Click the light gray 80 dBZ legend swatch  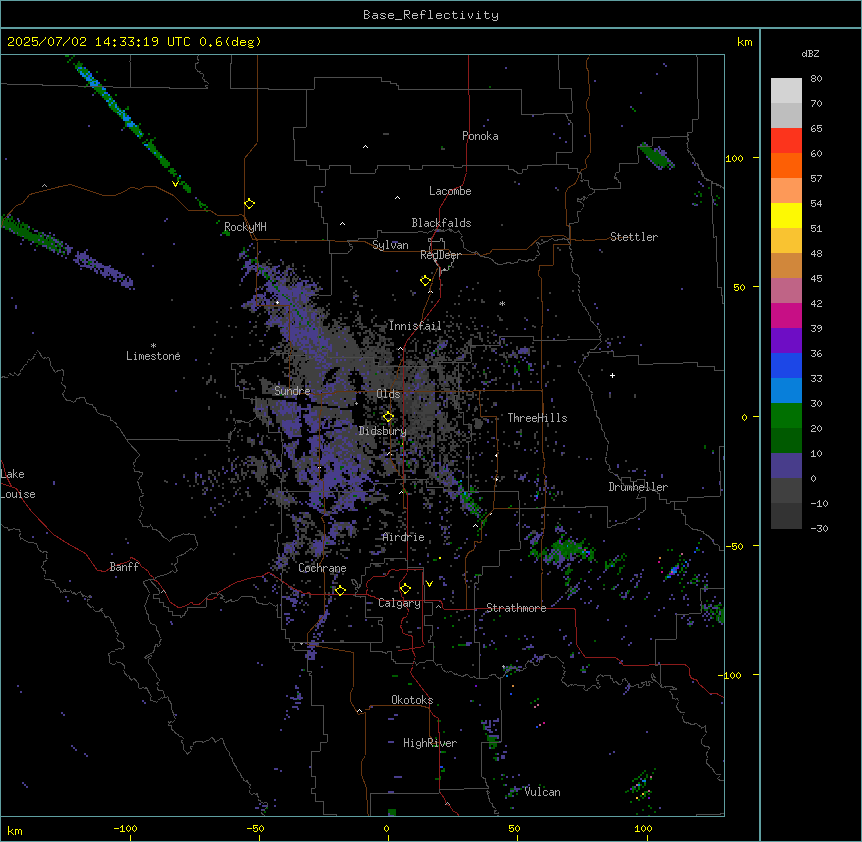[786, 90]
